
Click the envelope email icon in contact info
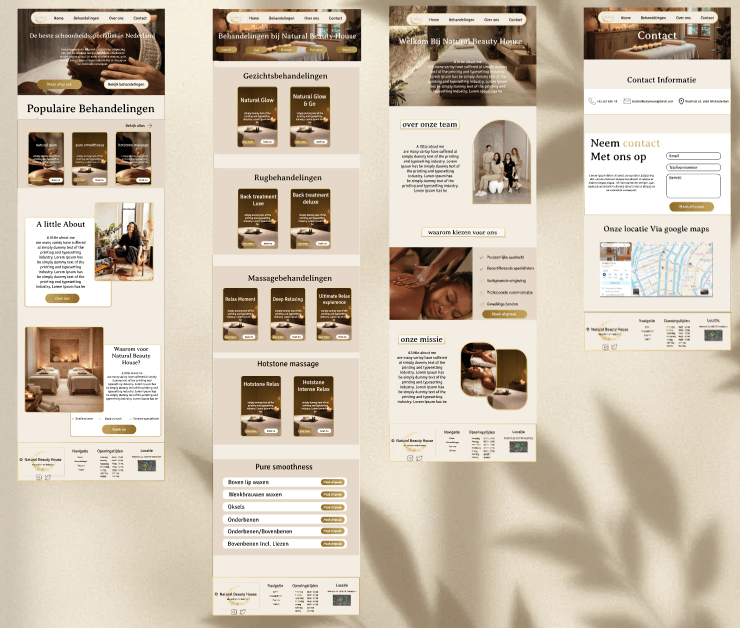point(627,101)
